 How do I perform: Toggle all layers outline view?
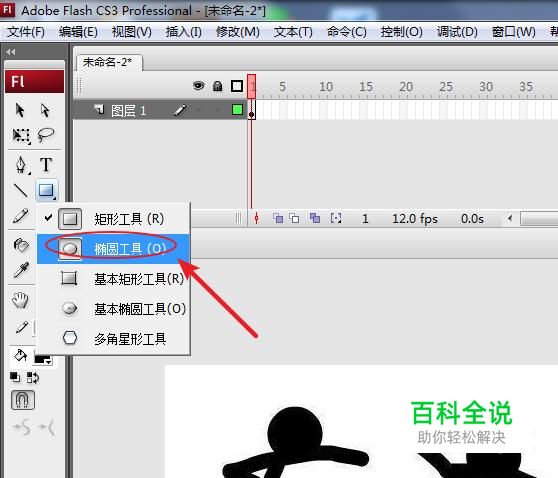[237, 86]
